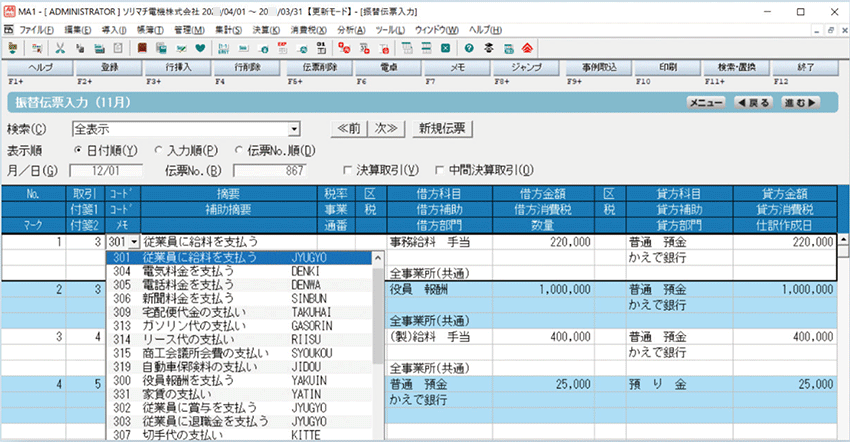Select the 入力順 display order radio button
850x442 pixels.
(160, 149)
